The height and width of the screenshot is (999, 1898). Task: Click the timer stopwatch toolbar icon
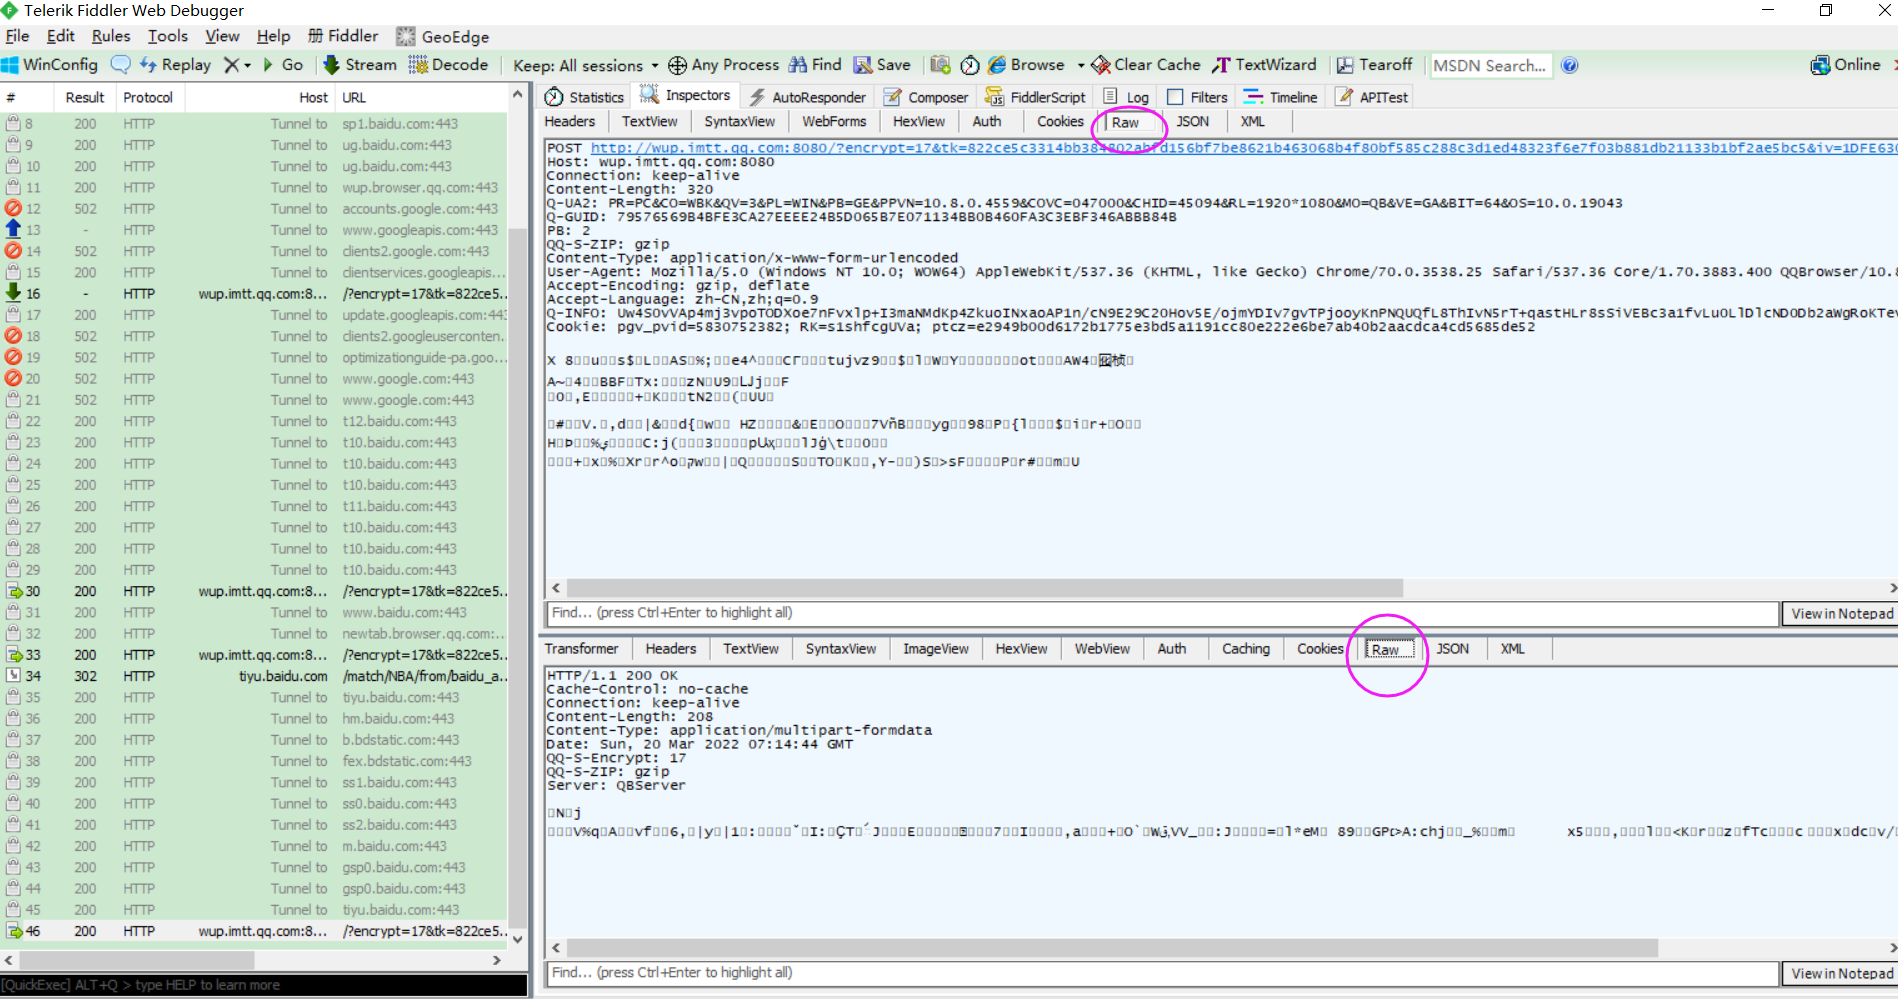point(969,65)
